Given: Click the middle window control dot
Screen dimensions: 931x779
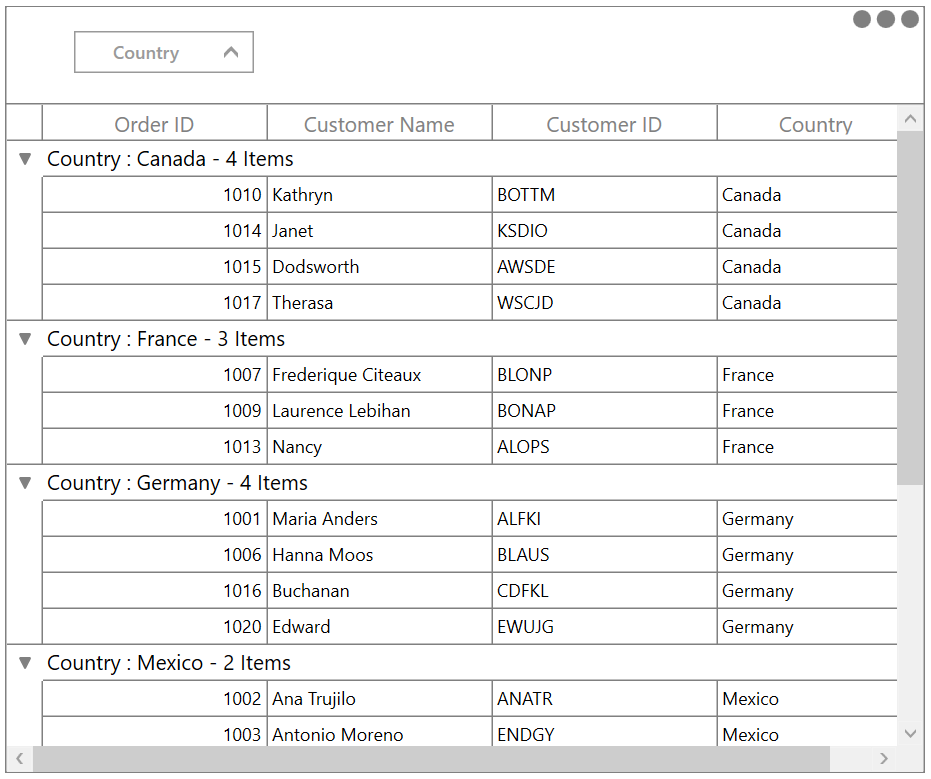Looking at the screenshot, I should [885, 18].
